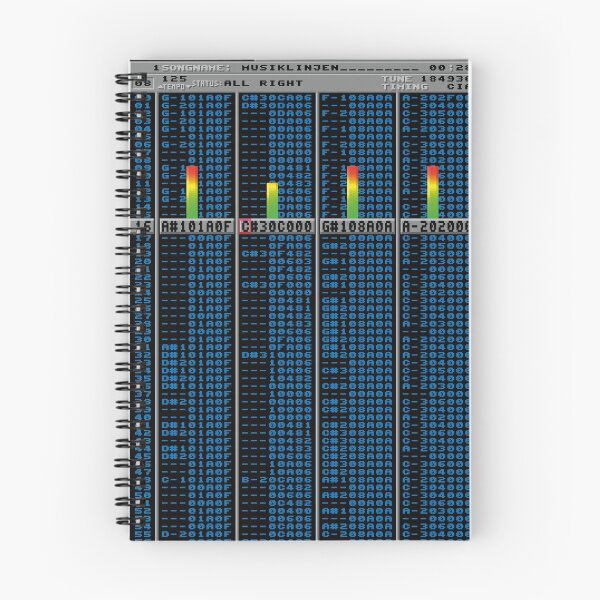600x600 pixels.
Task: Select cursor cell C#30C000
Action: tap(276, 227)
